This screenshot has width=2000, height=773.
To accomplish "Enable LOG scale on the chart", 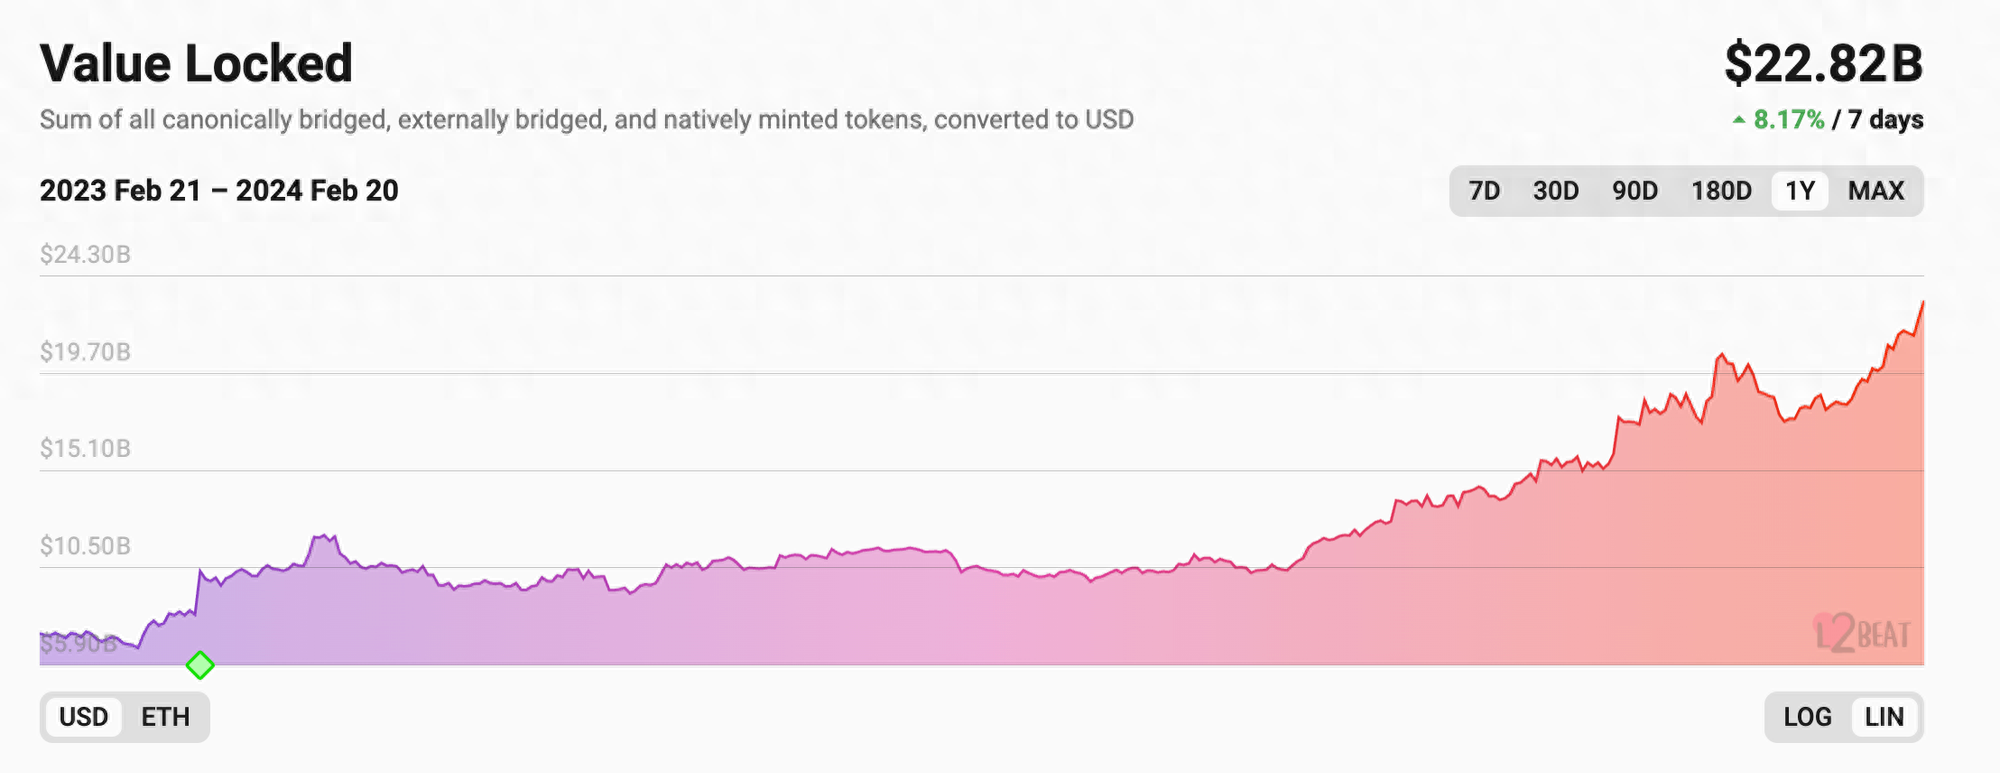I will pyautogui.click(x=1807, y=717).
